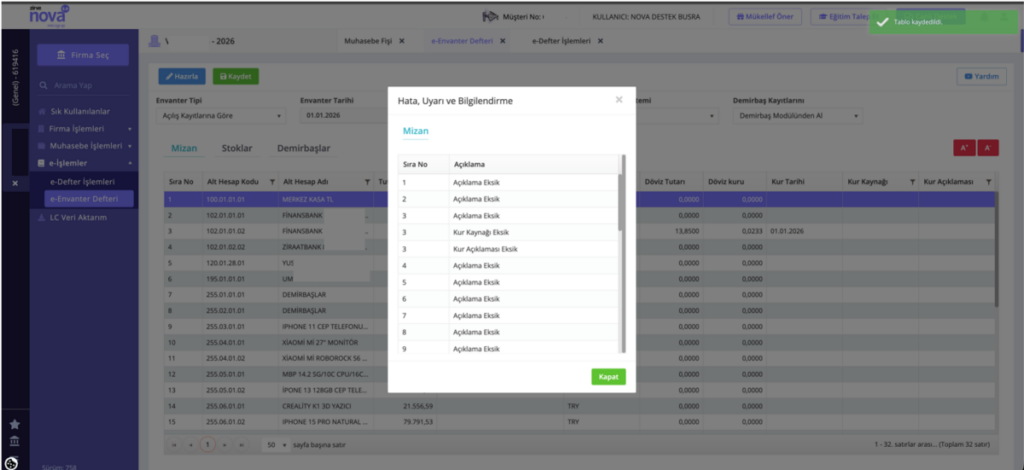Open the 50 rows per page dropdown
Image resolution: width=1024 pixels, height=470 pixels.
click(x=276, y=445)
